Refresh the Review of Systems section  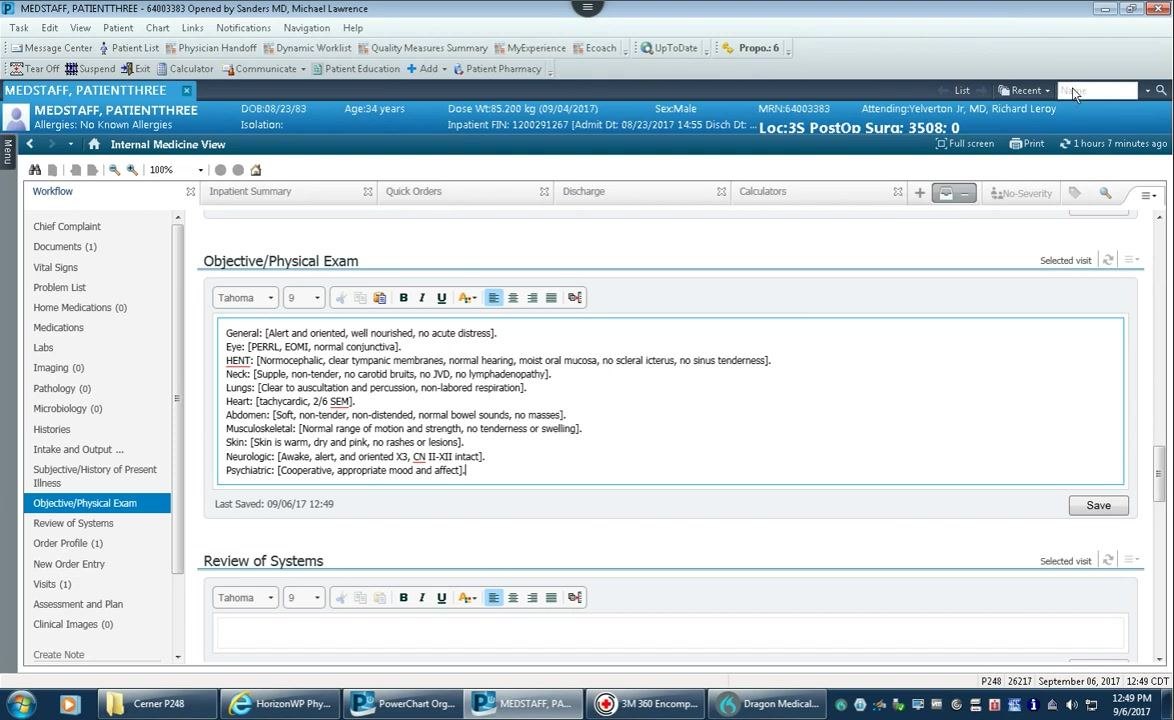[x=1108, y=560]
